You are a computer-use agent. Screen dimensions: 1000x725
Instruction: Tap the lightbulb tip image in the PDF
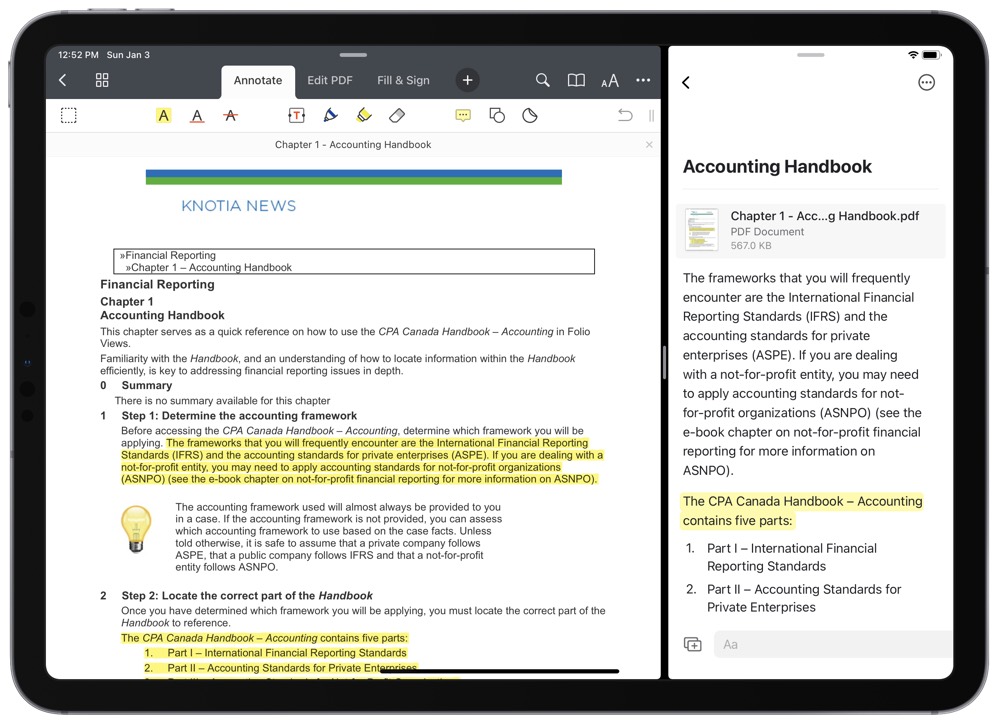pos(136,529)
